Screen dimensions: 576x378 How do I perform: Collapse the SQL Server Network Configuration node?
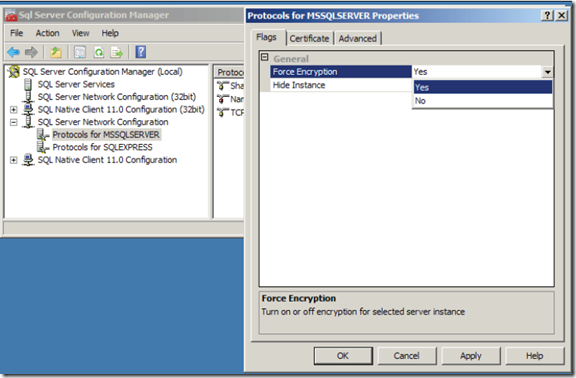point(14,122)
